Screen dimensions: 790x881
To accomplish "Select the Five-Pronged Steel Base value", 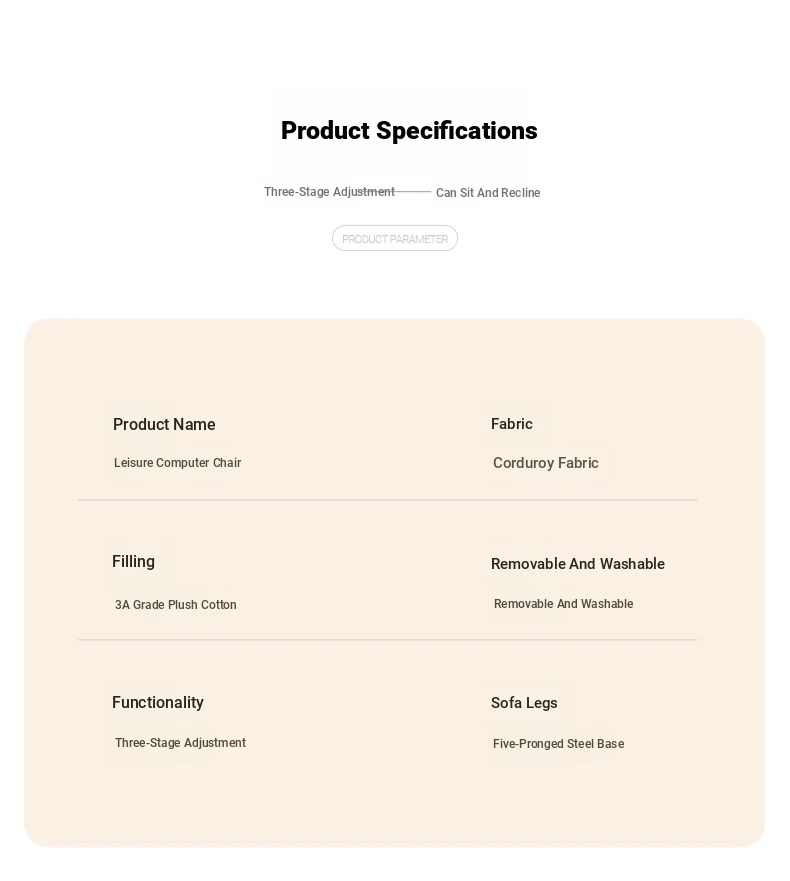I will pyautogui.click(x=559, y=744).
